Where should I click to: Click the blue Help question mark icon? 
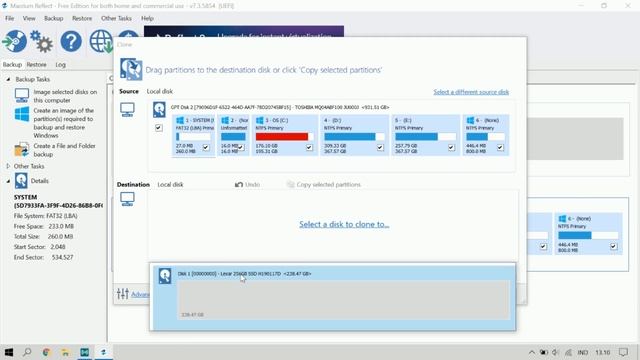point(71,41)
